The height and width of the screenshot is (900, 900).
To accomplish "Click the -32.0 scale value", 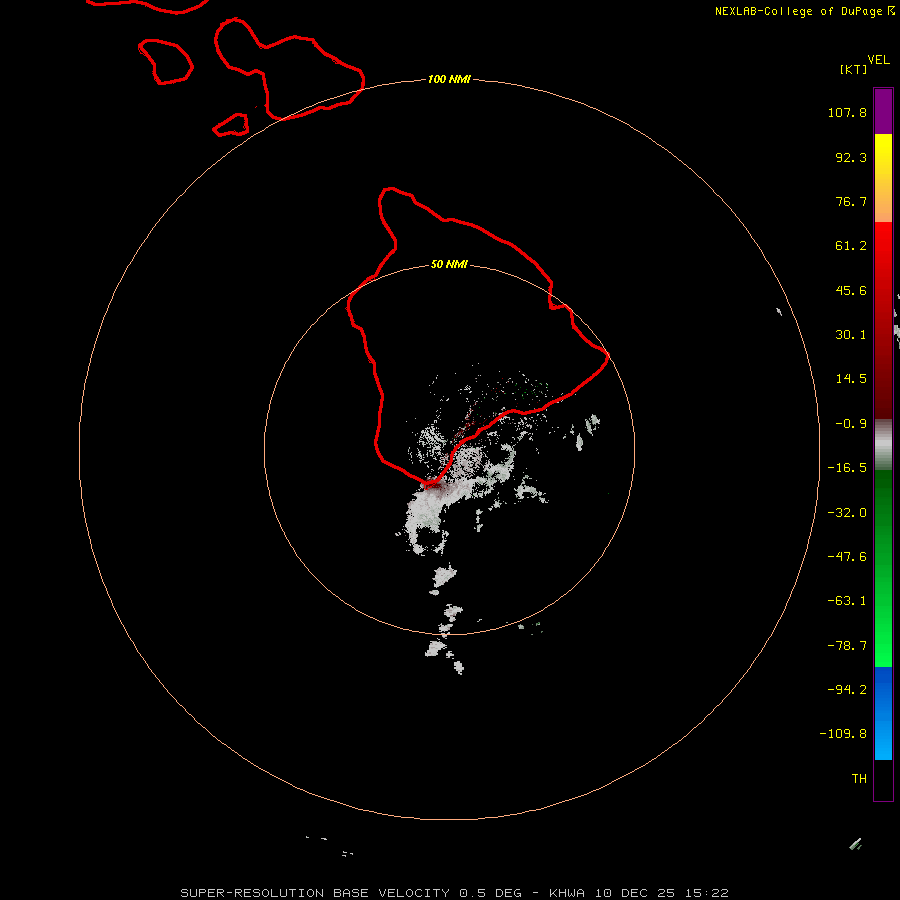I will tap(847, 513).
